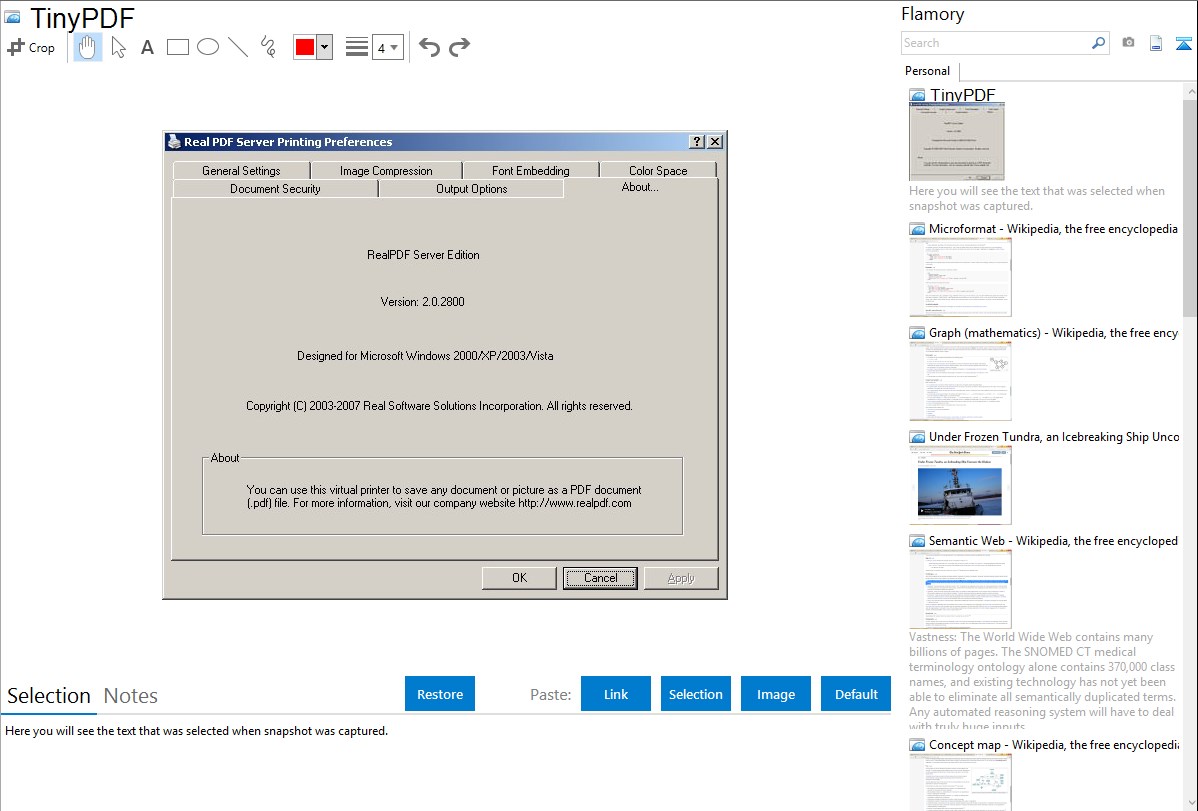Switch to the Color Space tab
This screenshot has height=811, width=1198.
(658, 170)
